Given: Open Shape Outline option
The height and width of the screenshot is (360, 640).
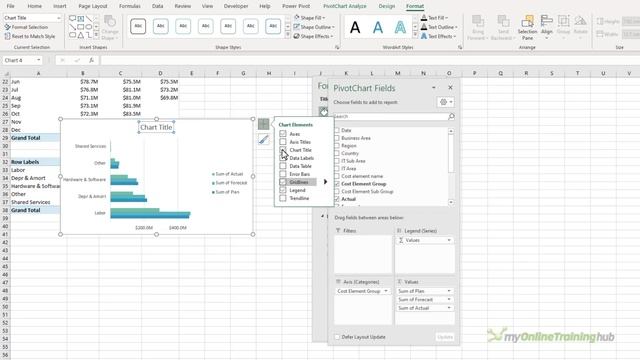Looking at the screenshot, I should [x=314, y=27].
